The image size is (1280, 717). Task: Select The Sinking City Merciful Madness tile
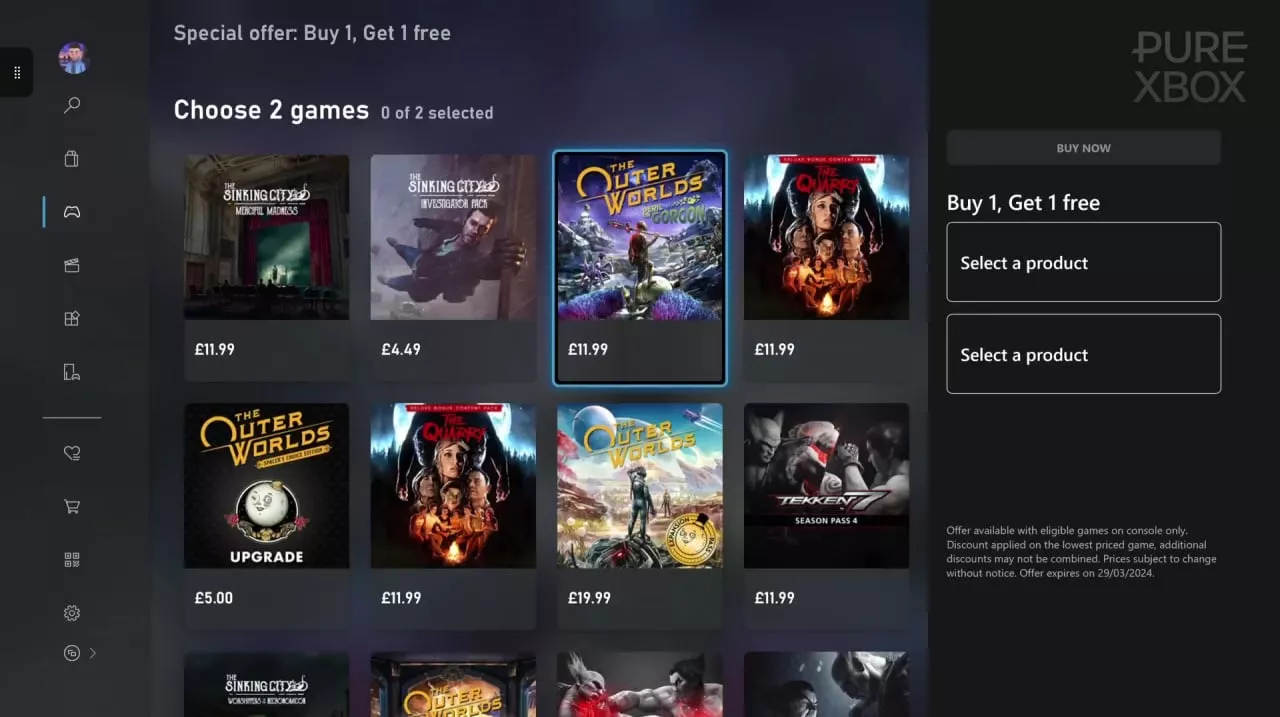(x=267, y=267)
